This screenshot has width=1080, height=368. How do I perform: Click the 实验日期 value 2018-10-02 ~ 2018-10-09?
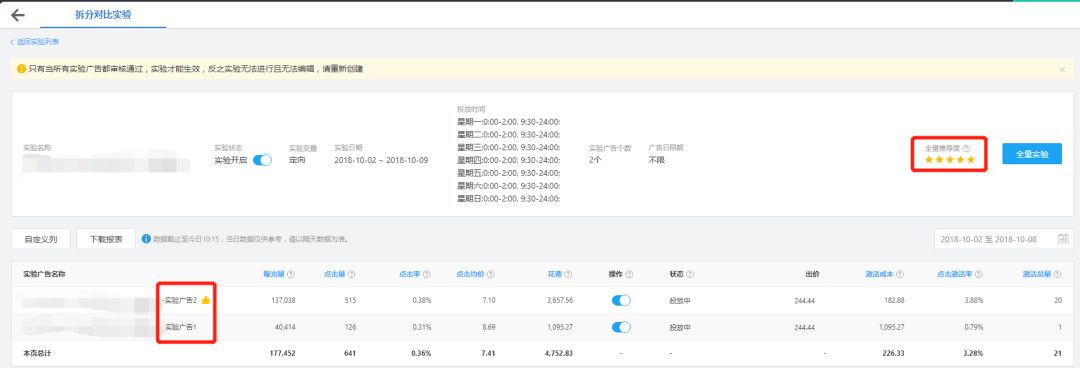pos(381,160)
